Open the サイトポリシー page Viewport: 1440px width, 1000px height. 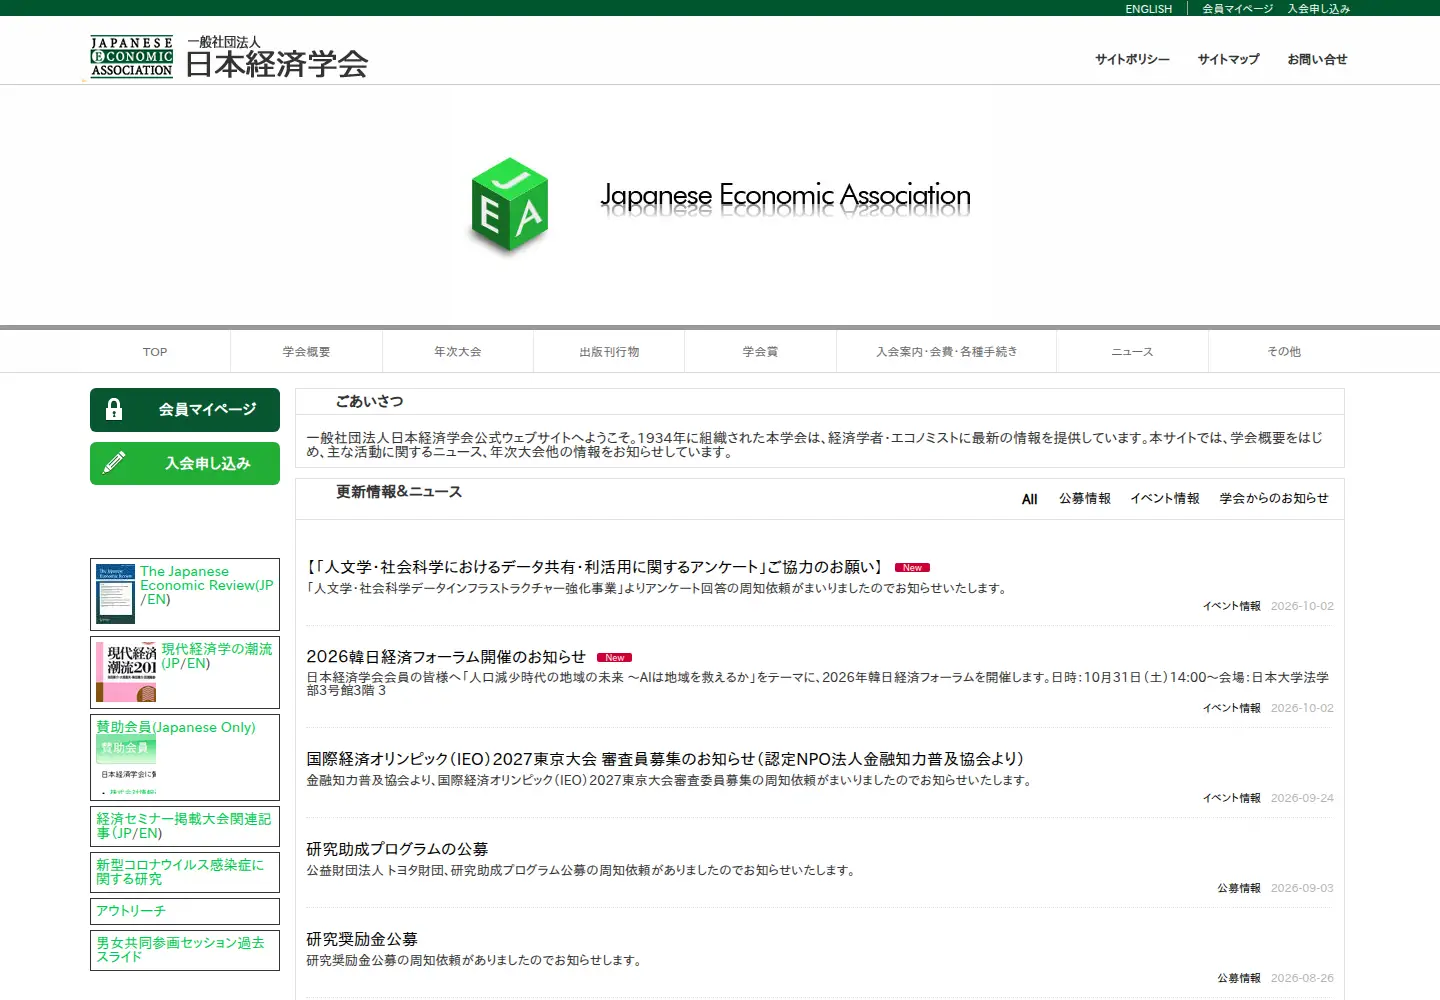click(1132, 60)
